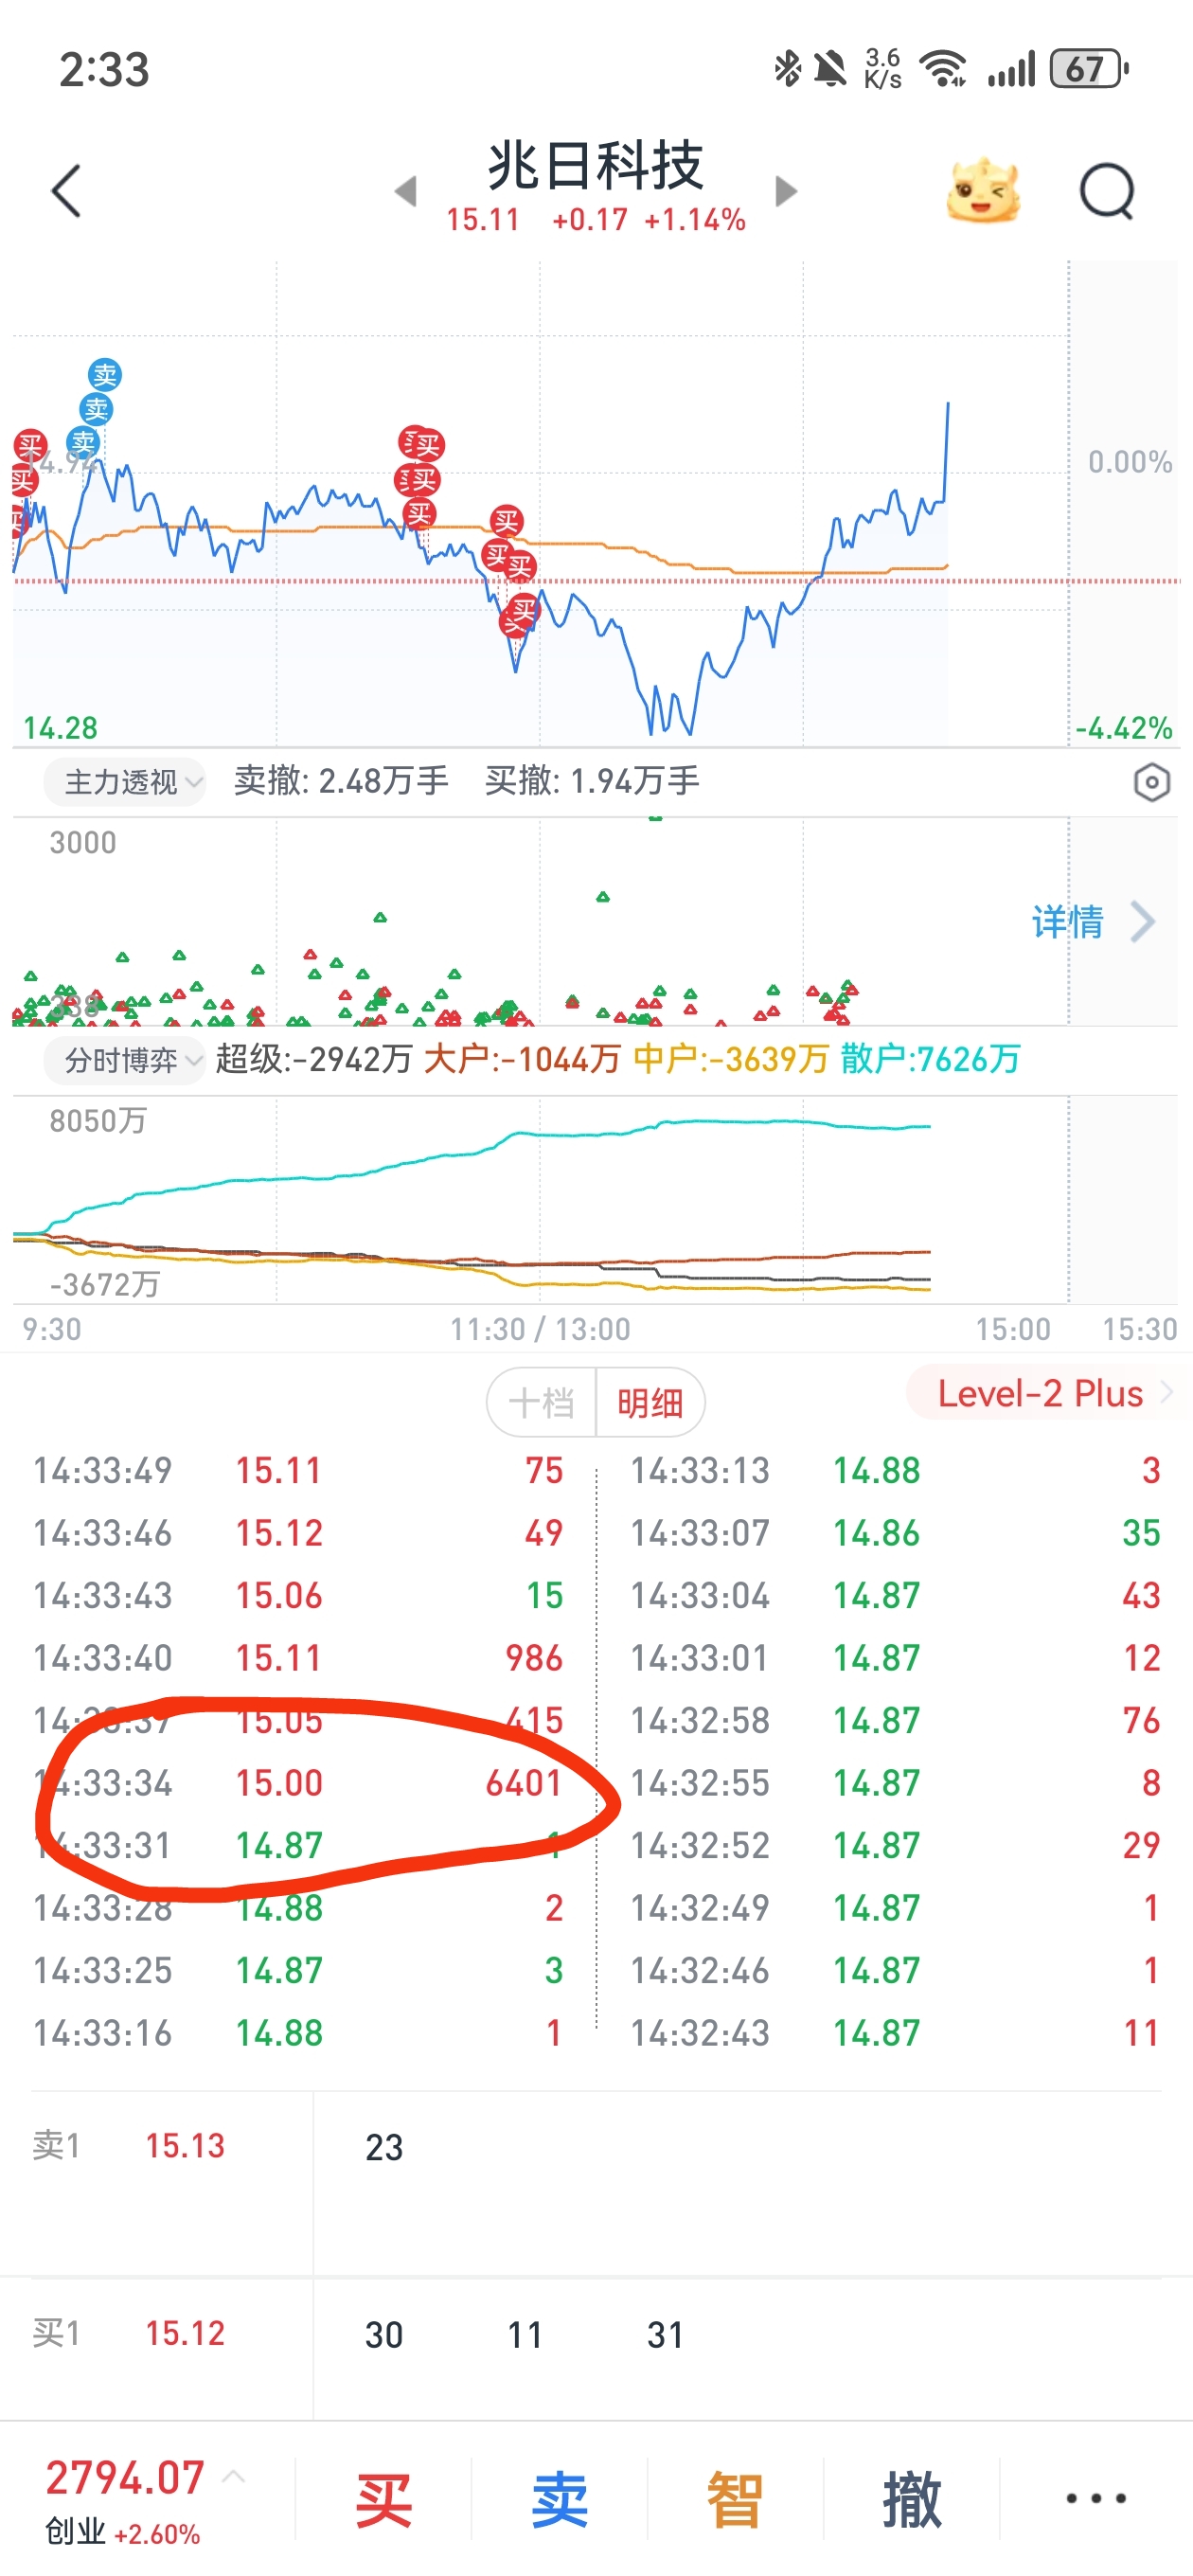Image resolution: width=1193 pixels, height=2576 pixels.
Task: Open the yellow mascot assistant icon
Action: [x=983, y=189]
